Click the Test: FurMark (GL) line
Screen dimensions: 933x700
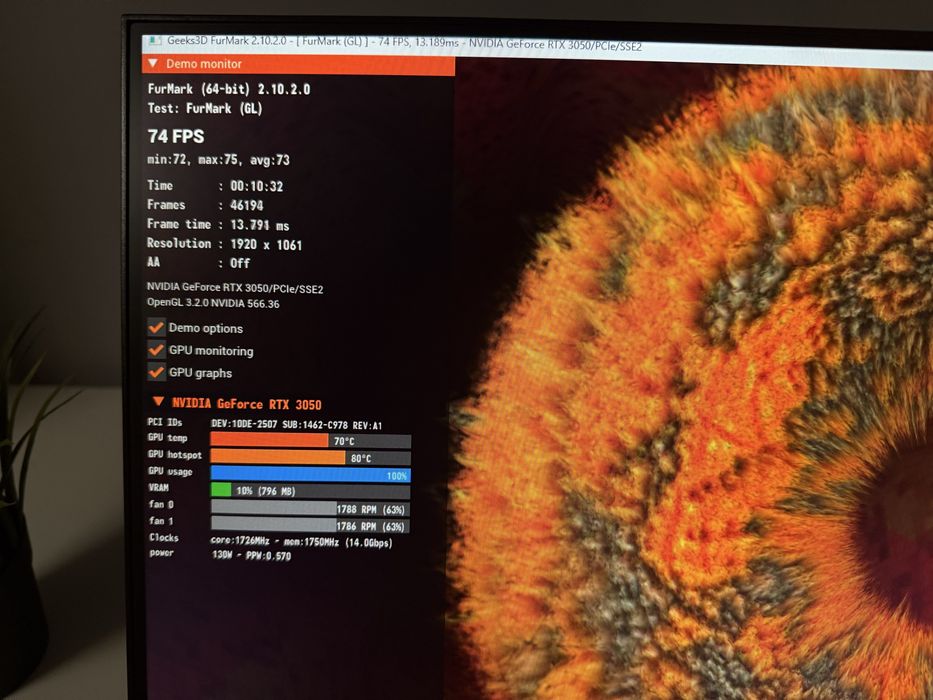pyautogui.click(x=205, y=108)
